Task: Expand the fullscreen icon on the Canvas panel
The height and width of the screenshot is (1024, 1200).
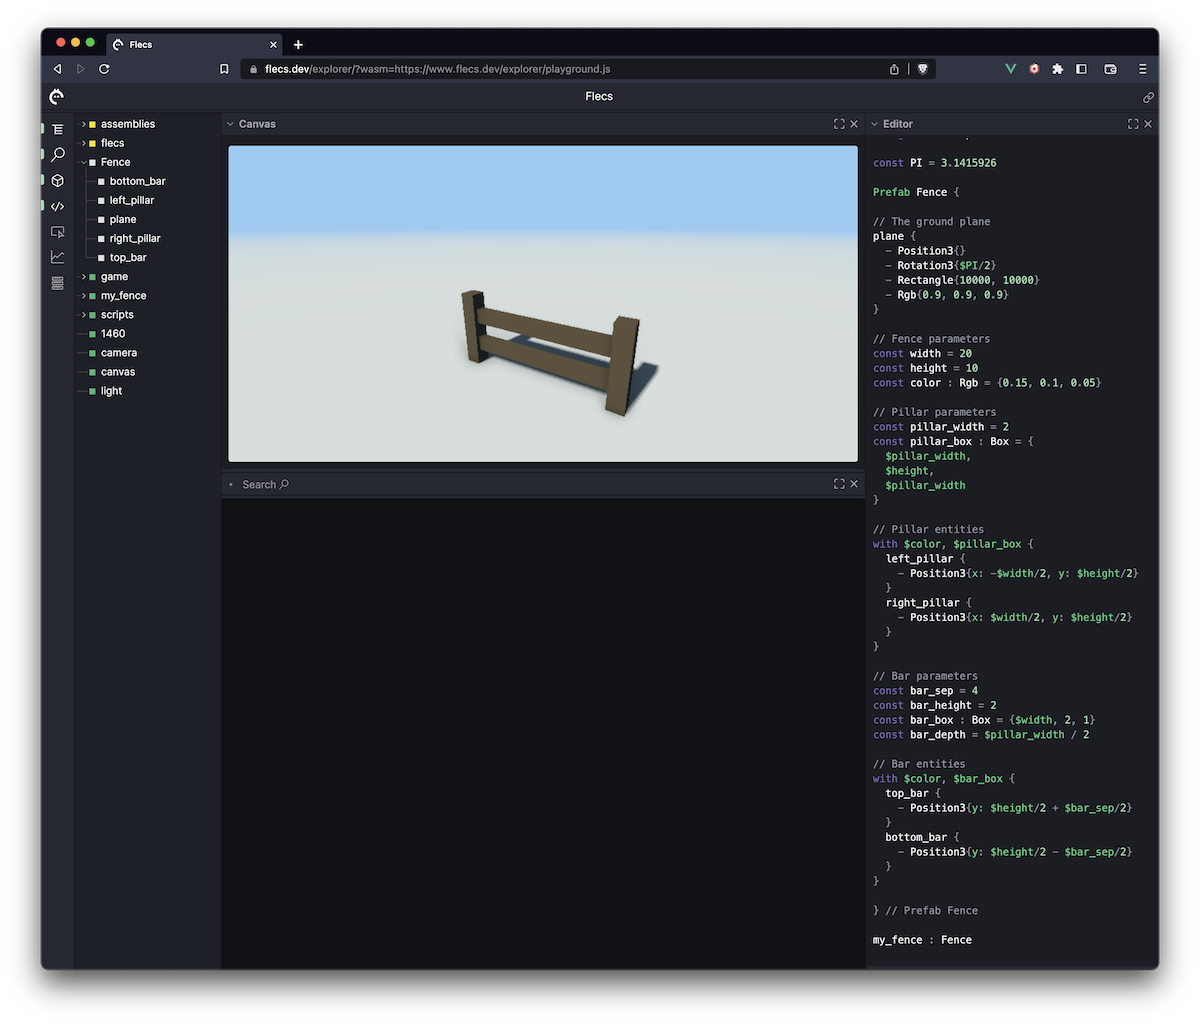Action: click(x=838, y=123)
